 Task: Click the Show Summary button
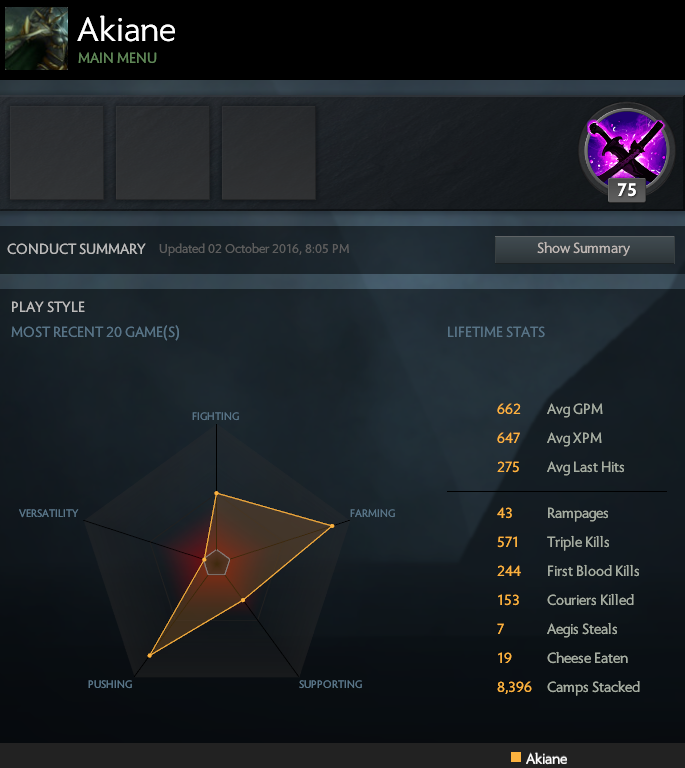585,249
